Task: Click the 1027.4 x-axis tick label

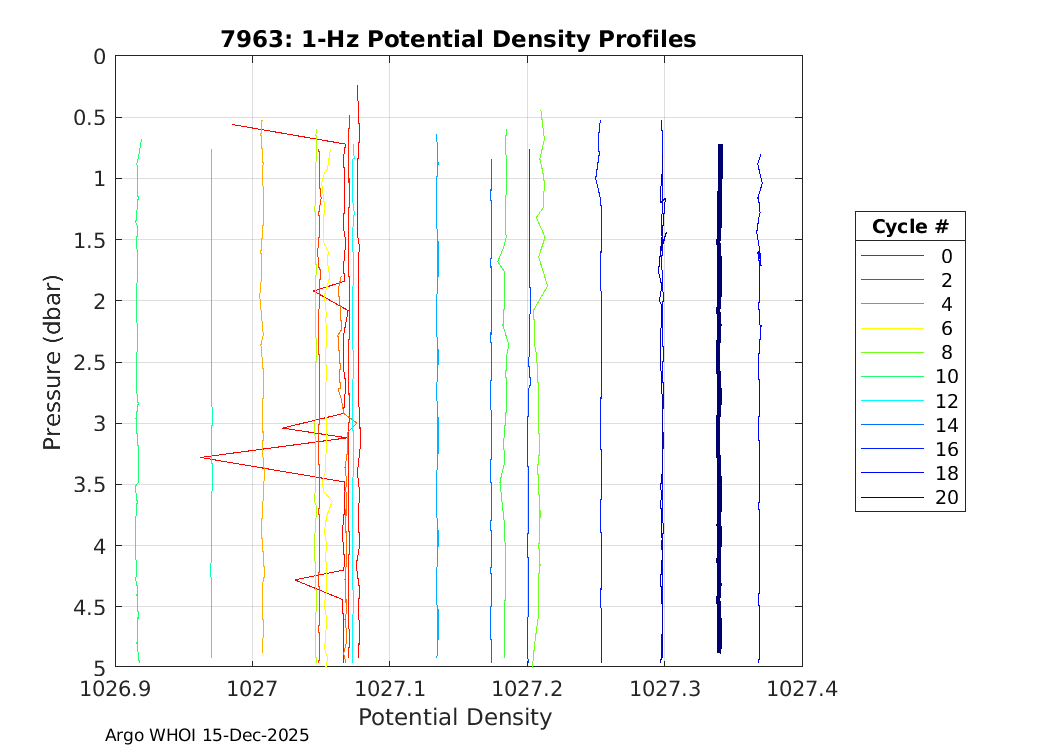Action: [801, 688]
